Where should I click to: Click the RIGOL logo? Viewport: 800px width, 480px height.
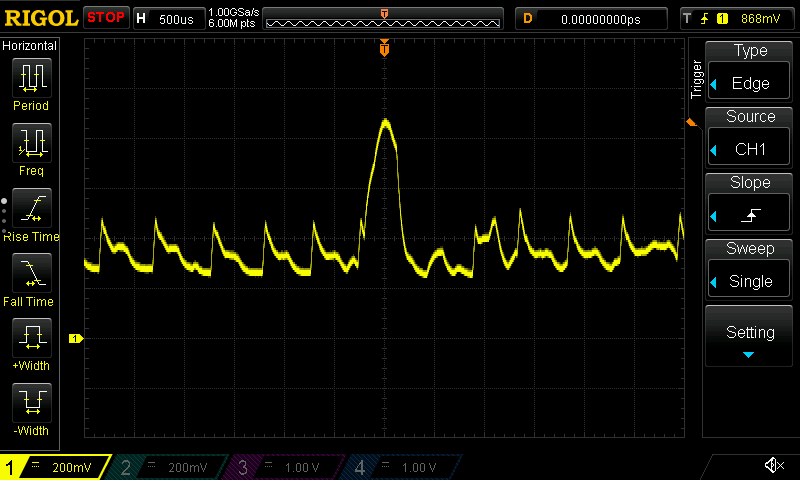coord(40,18)
